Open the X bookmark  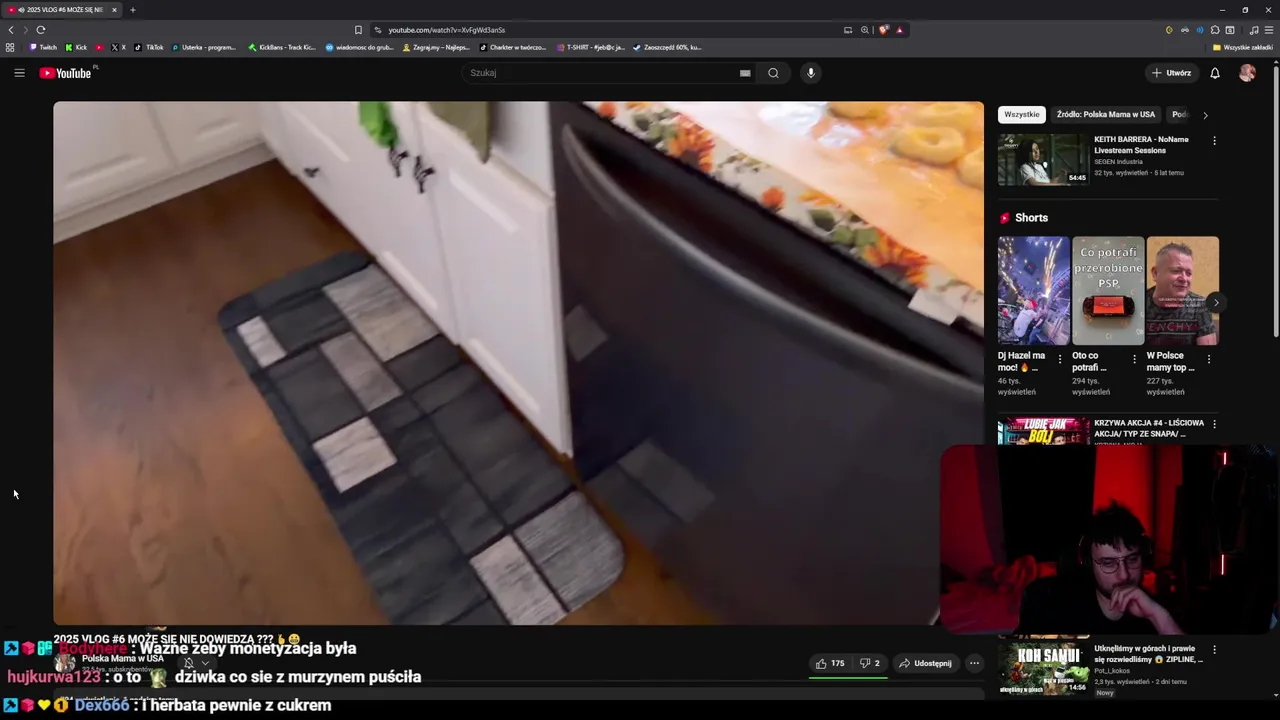(119, 47)
